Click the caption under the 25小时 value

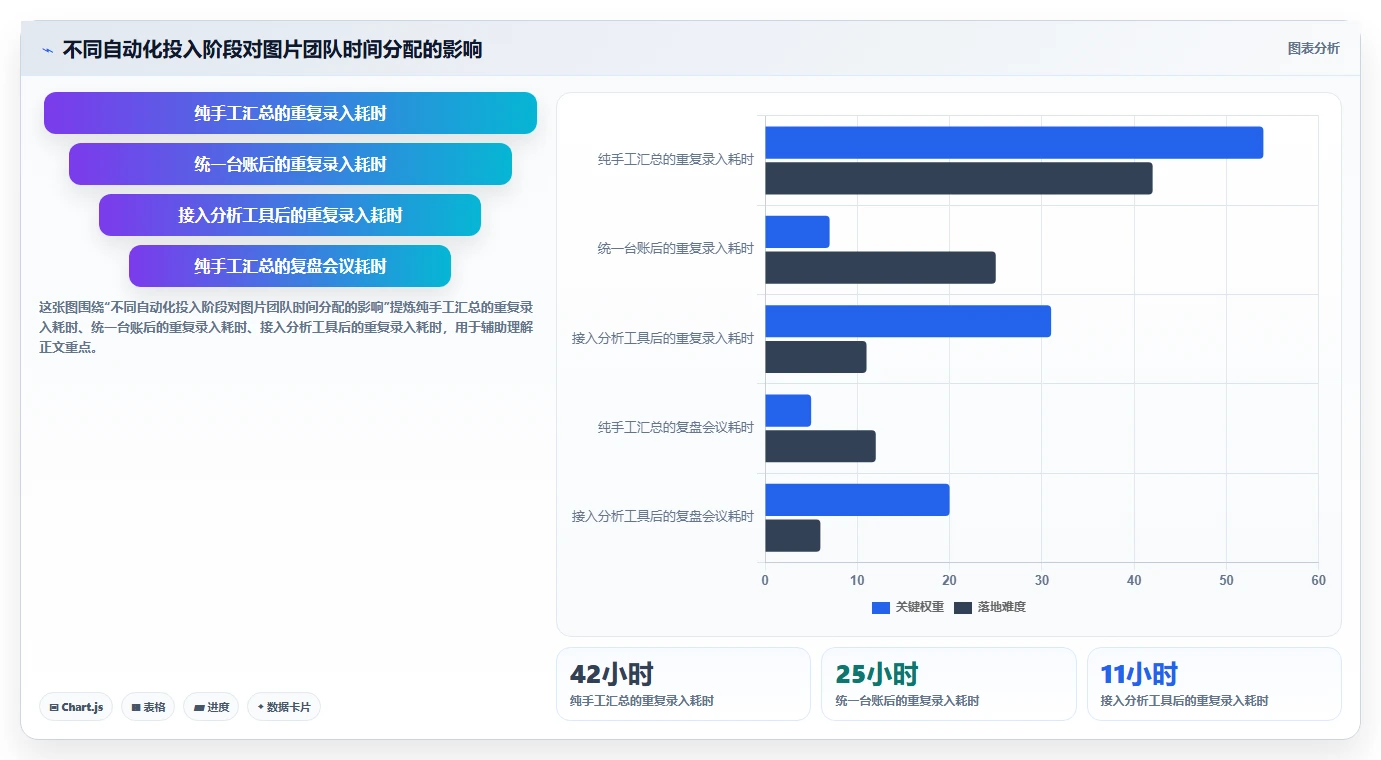pyautogui.click(x=907, y=701)
